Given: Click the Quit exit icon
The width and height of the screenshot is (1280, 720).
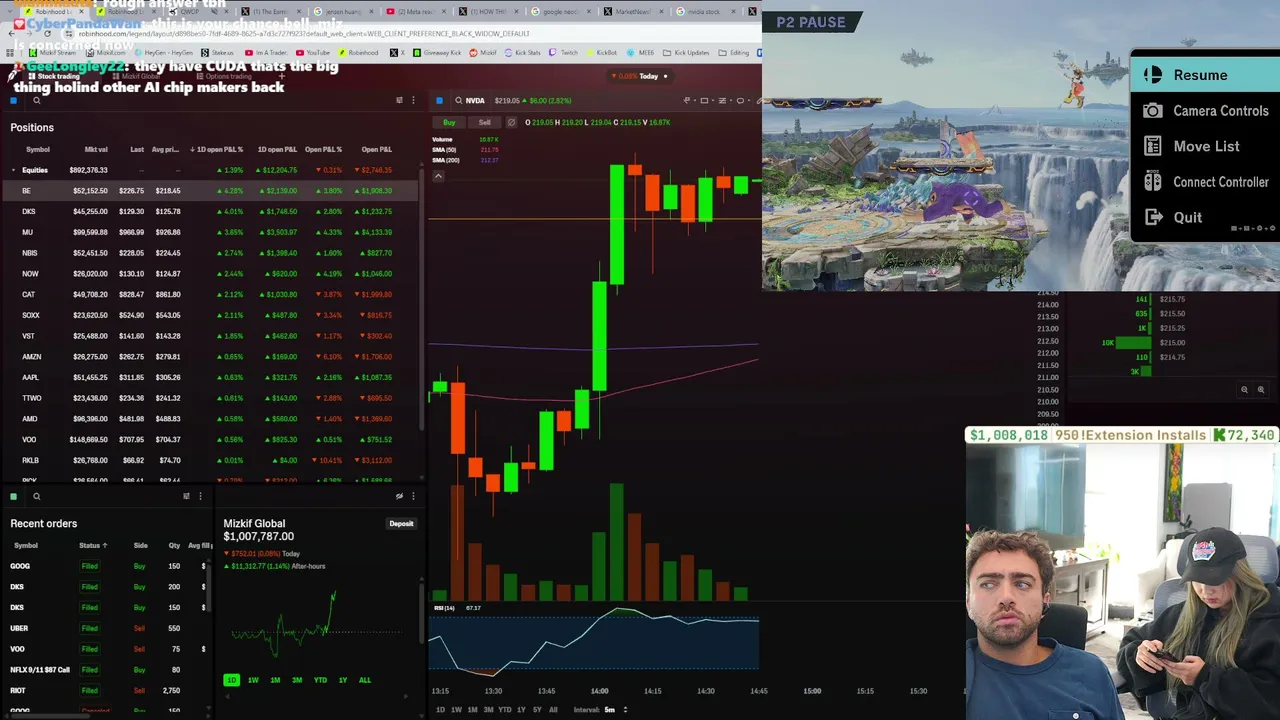Looking at the screenshot, I should coord(1153,217).
